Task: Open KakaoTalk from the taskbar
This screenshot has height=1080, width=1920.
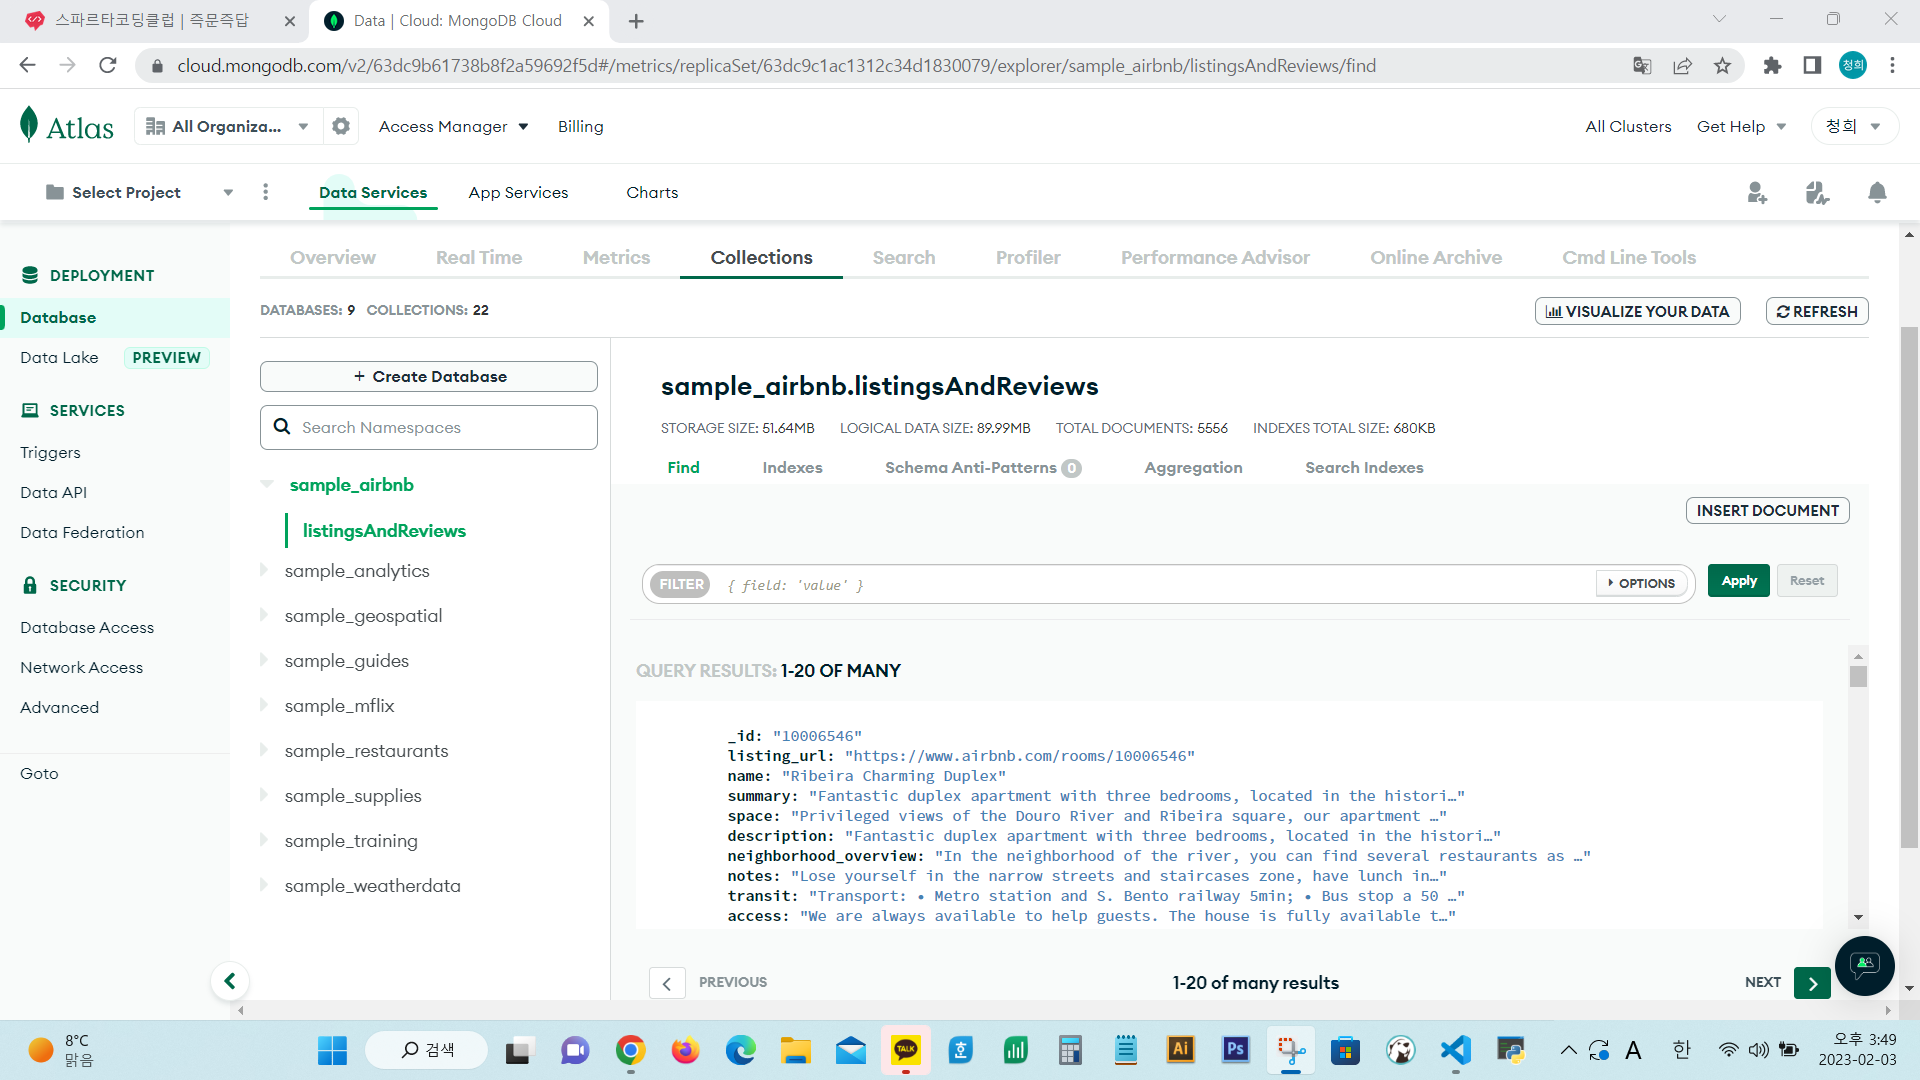Action: coord(905,1050)
